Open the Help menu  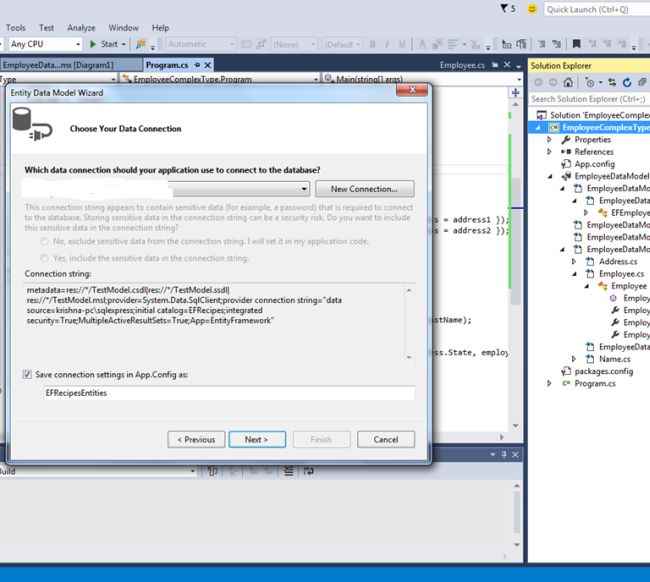click(x=160, y=28)
